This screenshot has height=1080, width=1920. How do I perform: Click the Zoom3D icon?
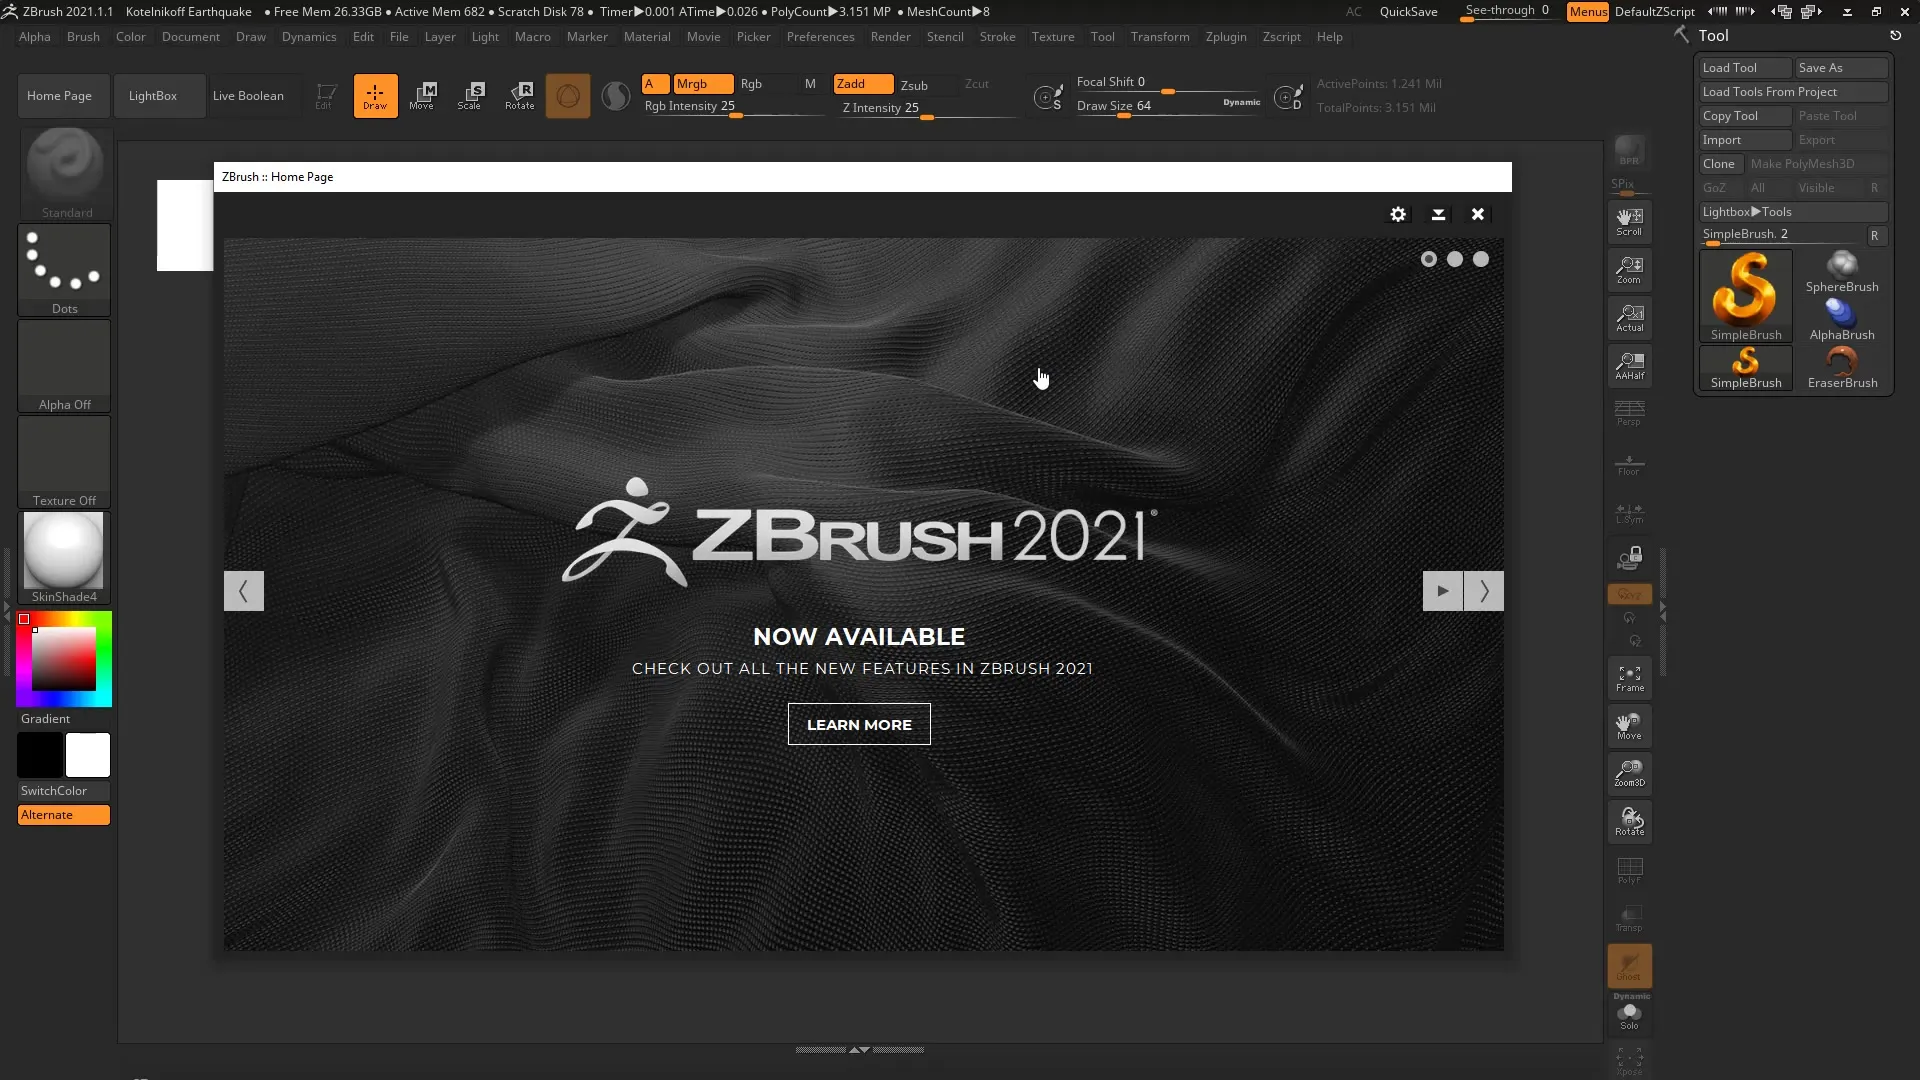tap(1629, 772)
